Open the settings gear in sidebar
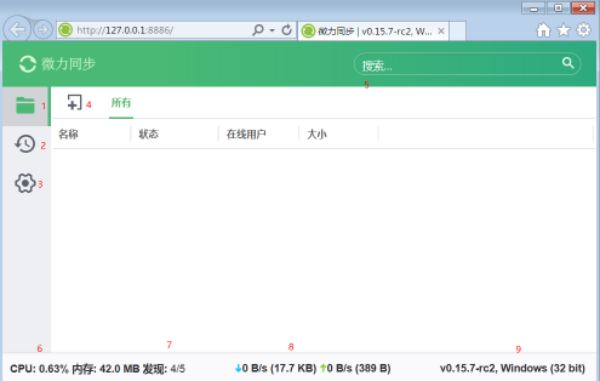The width and height of the screenshot is (600, 381). coord(25,183)
